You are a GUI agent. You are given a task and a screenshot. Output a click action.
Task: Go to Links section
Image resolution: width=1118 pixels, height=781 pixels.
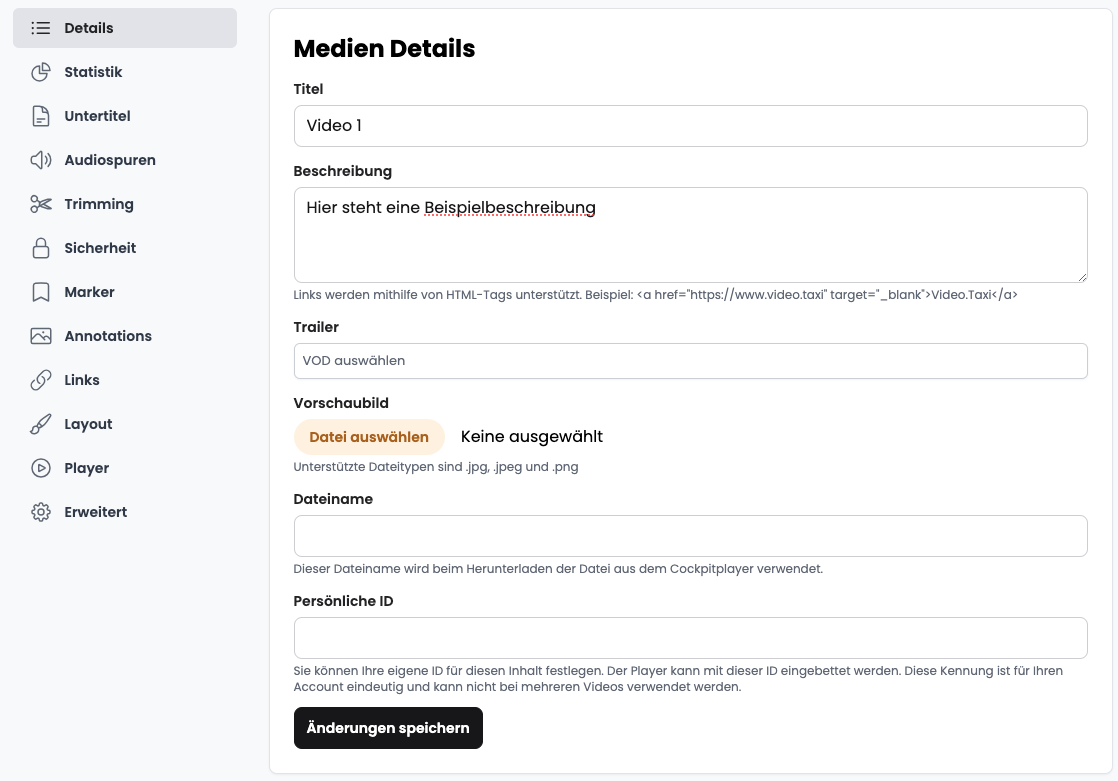[x=125, y=380]
